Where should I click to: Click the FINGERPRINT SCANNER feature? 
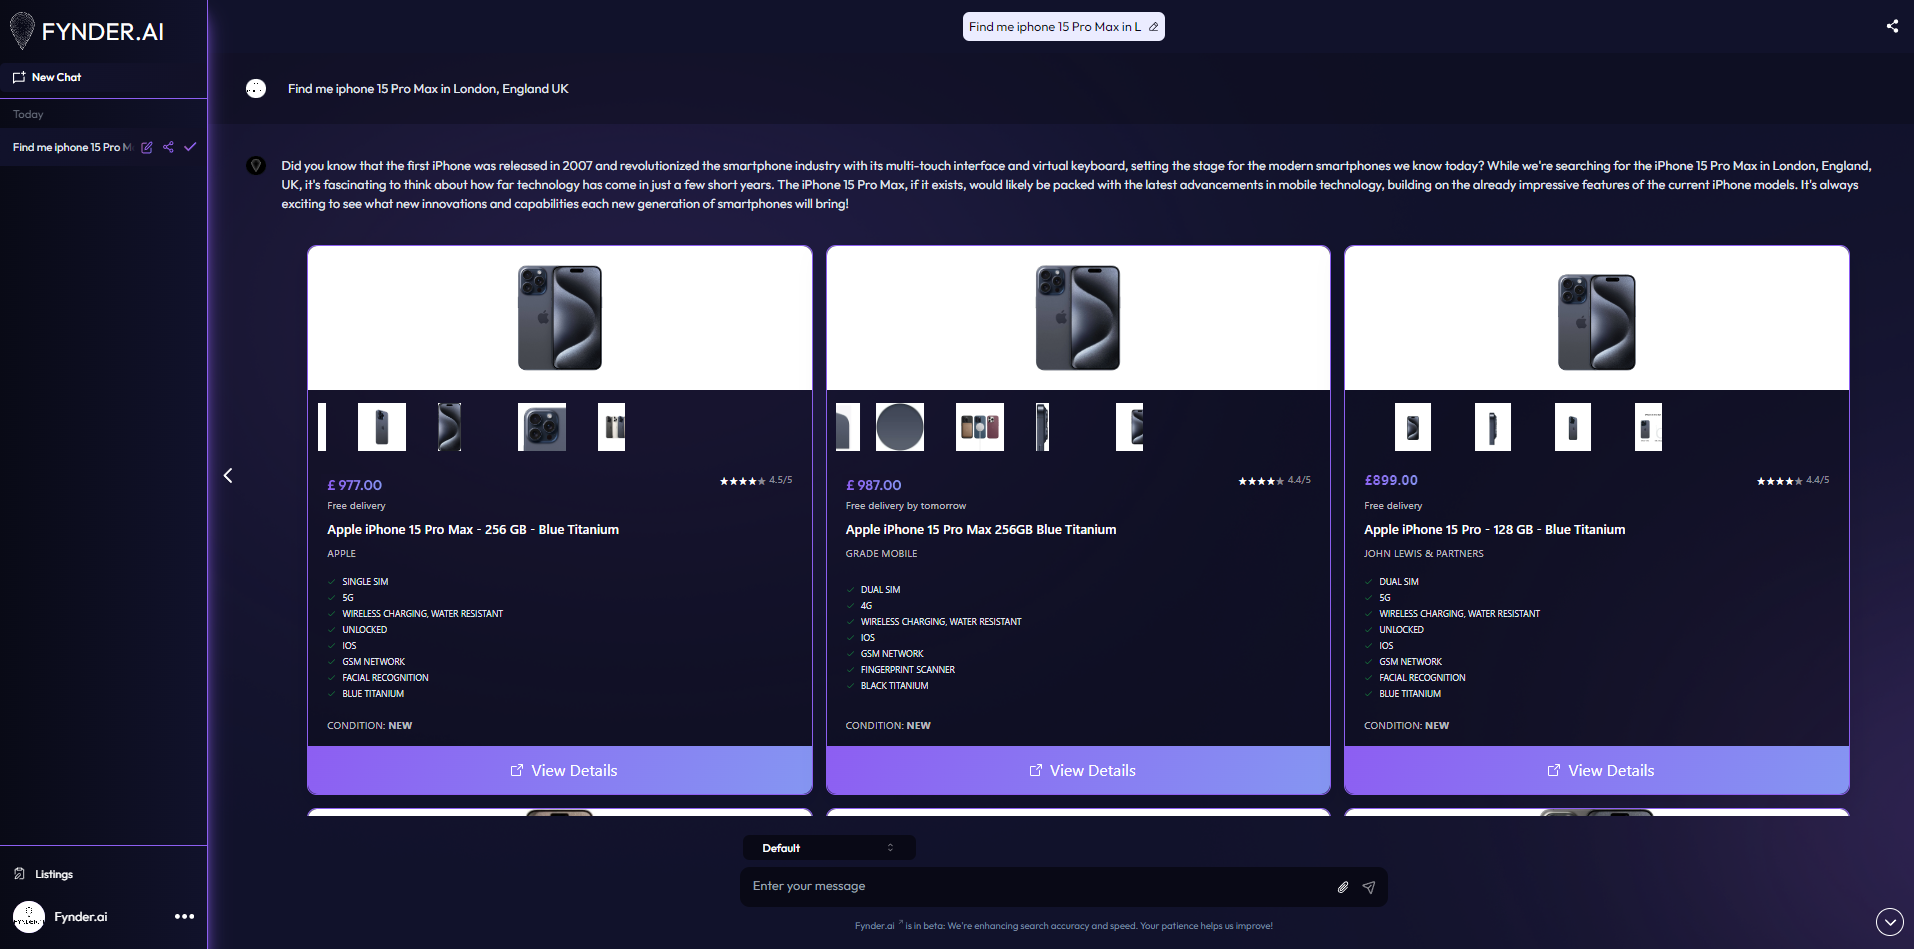pyautogui.click(x=908, y=670)
